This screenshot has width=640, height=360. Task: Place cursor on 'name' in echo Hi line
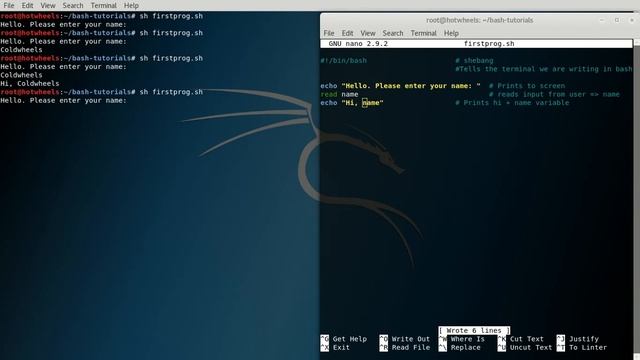point(371,103)
